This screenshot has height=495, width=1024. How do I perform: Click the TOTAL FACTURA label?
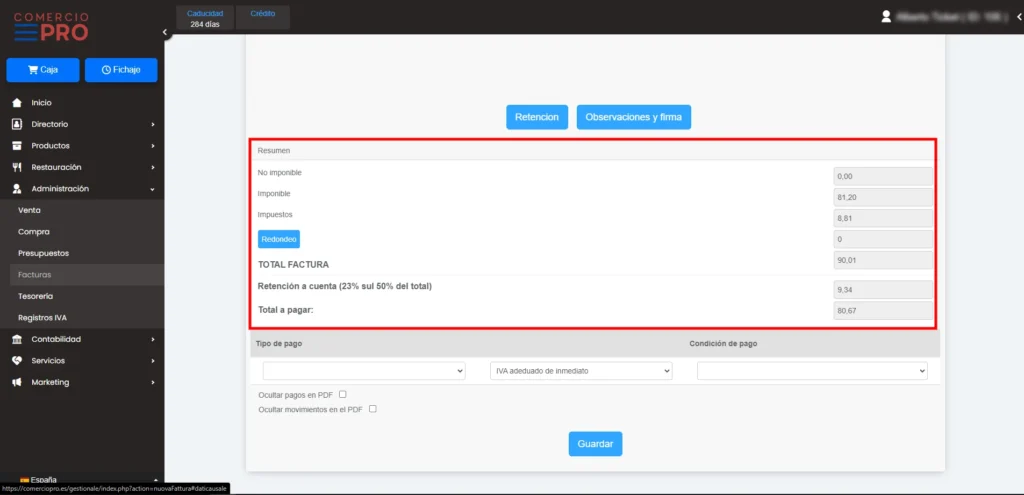(293, 264)
